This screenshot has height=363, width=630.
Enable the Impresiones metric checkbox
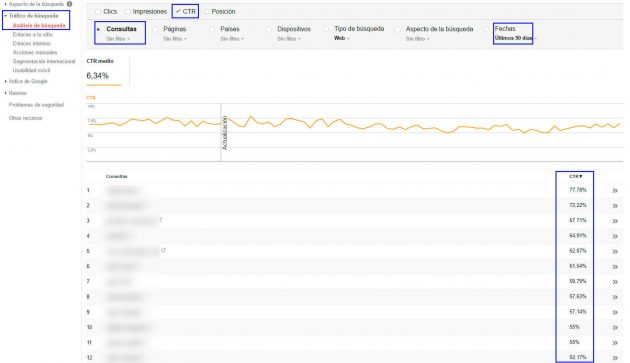click(127, 12)
